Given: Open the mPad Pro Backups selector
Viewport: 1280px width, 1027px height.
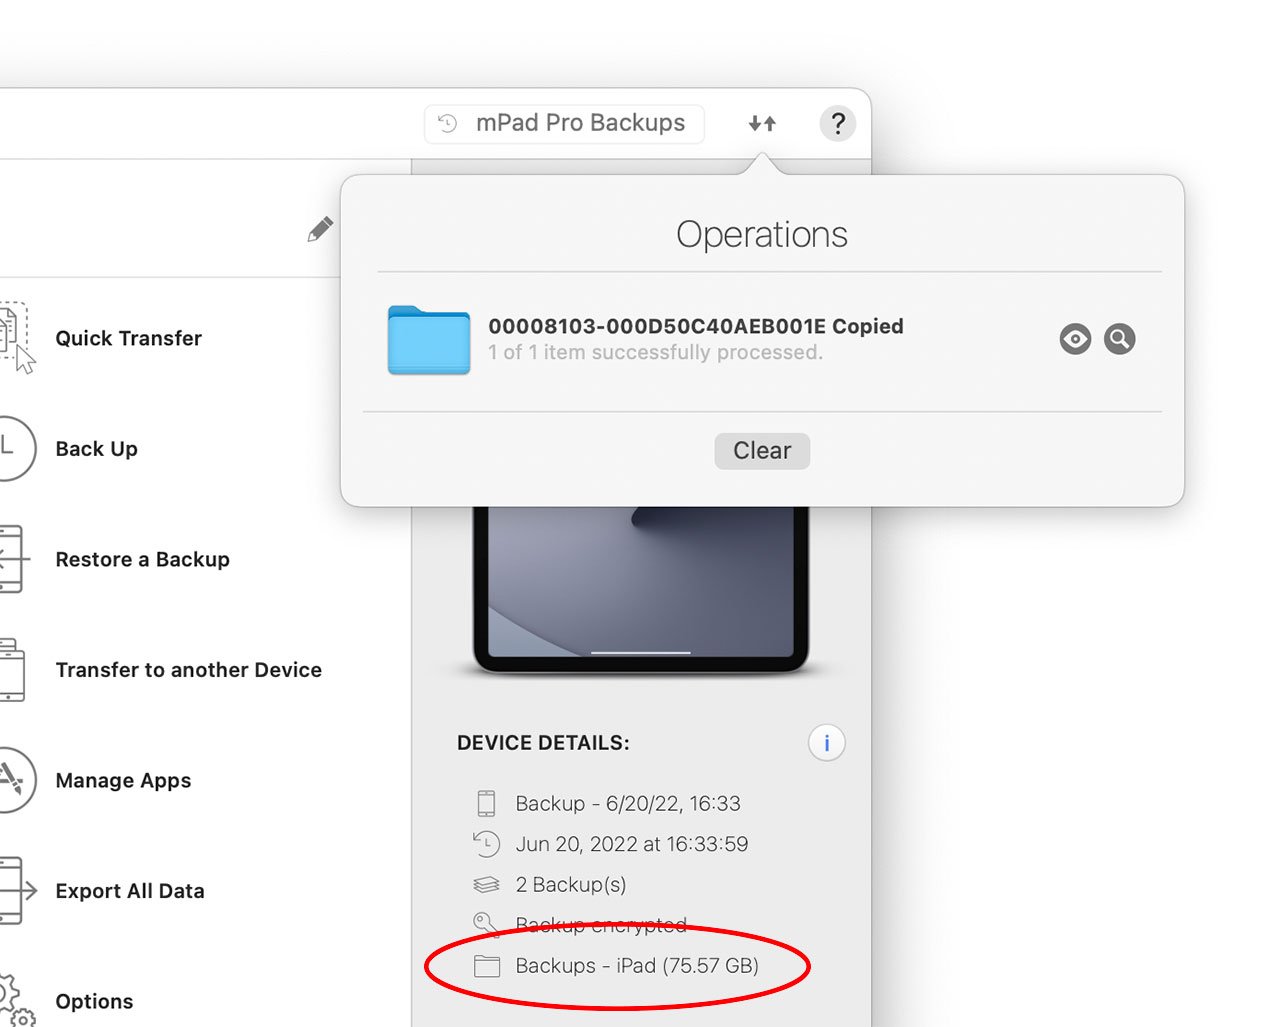Looking at the screenshot, I should pyautogui.click(x=564, y=124).
